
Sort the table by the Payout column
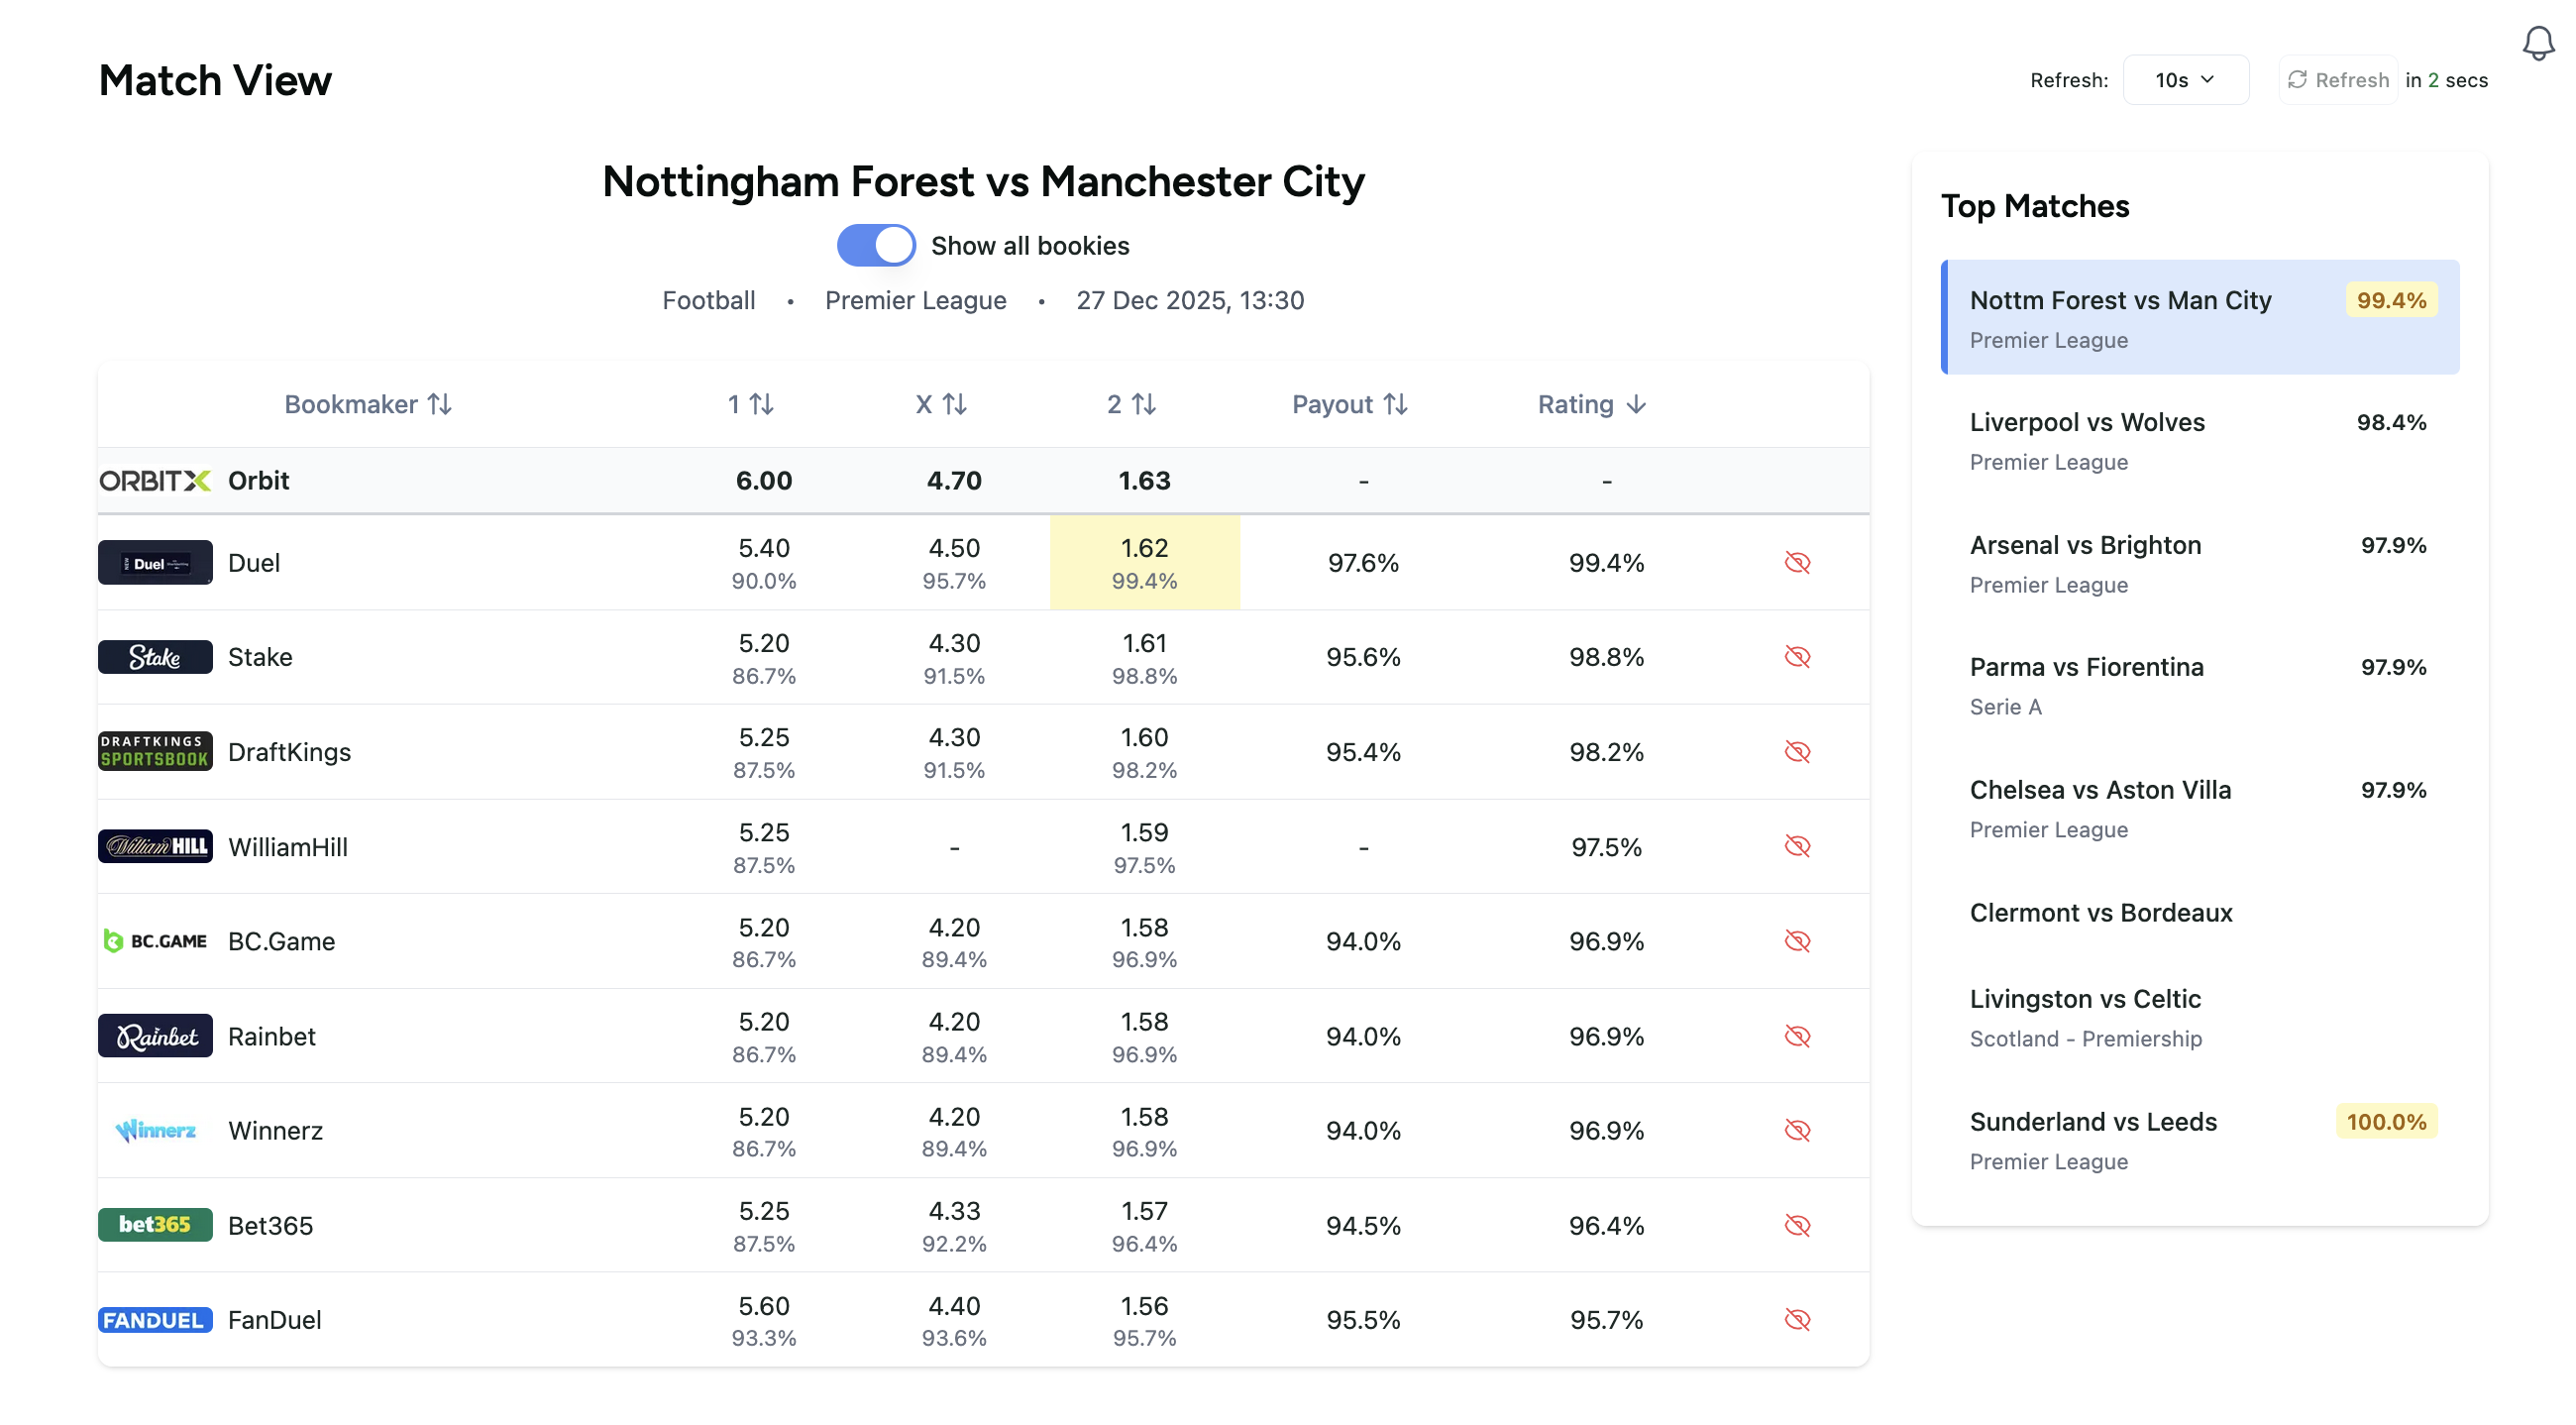pos(1349,405)
